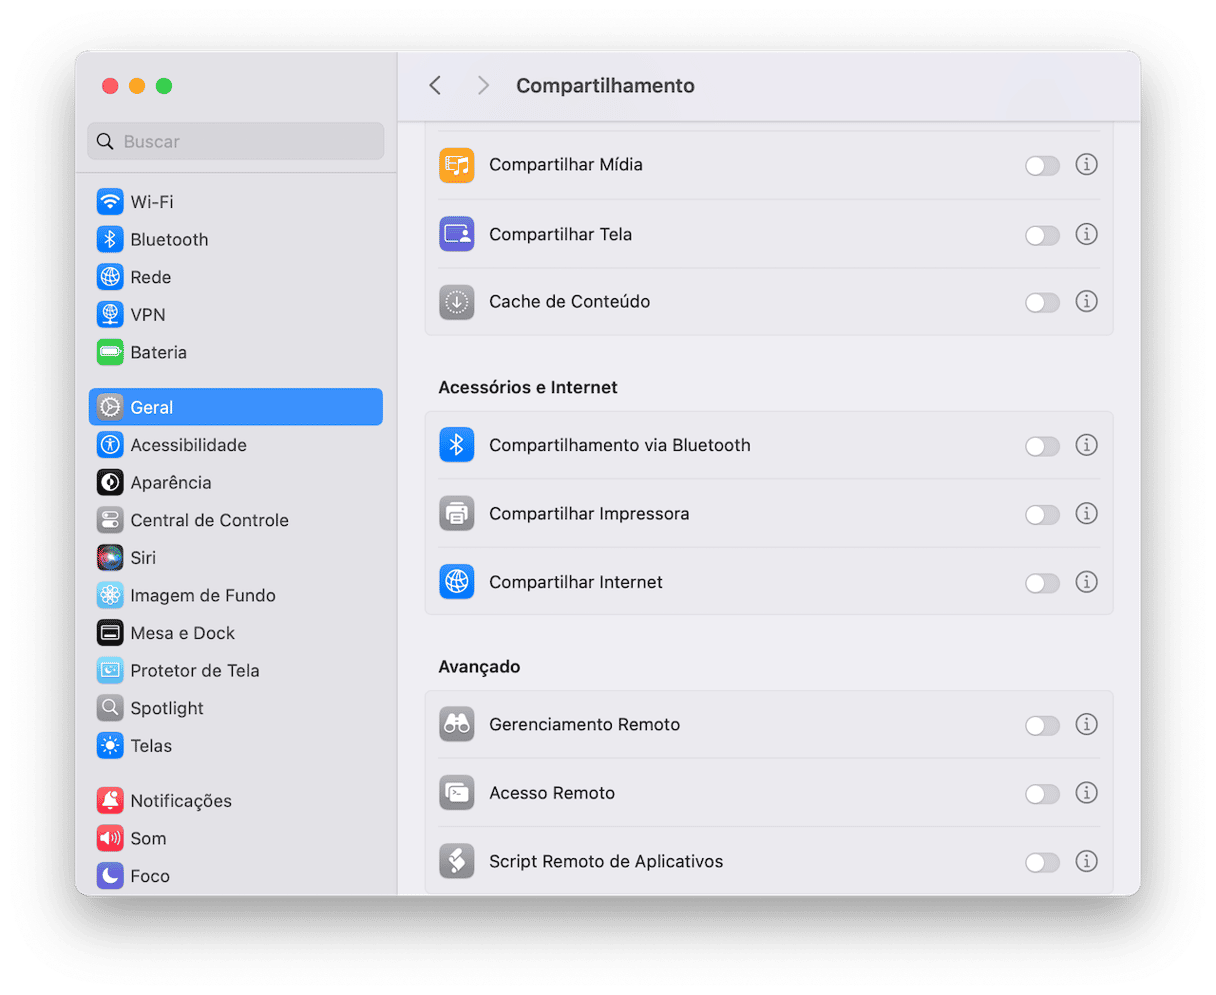Select Imagem de Fundo in sidebar
The height and width of the screenshot is (995, 1216).
coord(236,595)
